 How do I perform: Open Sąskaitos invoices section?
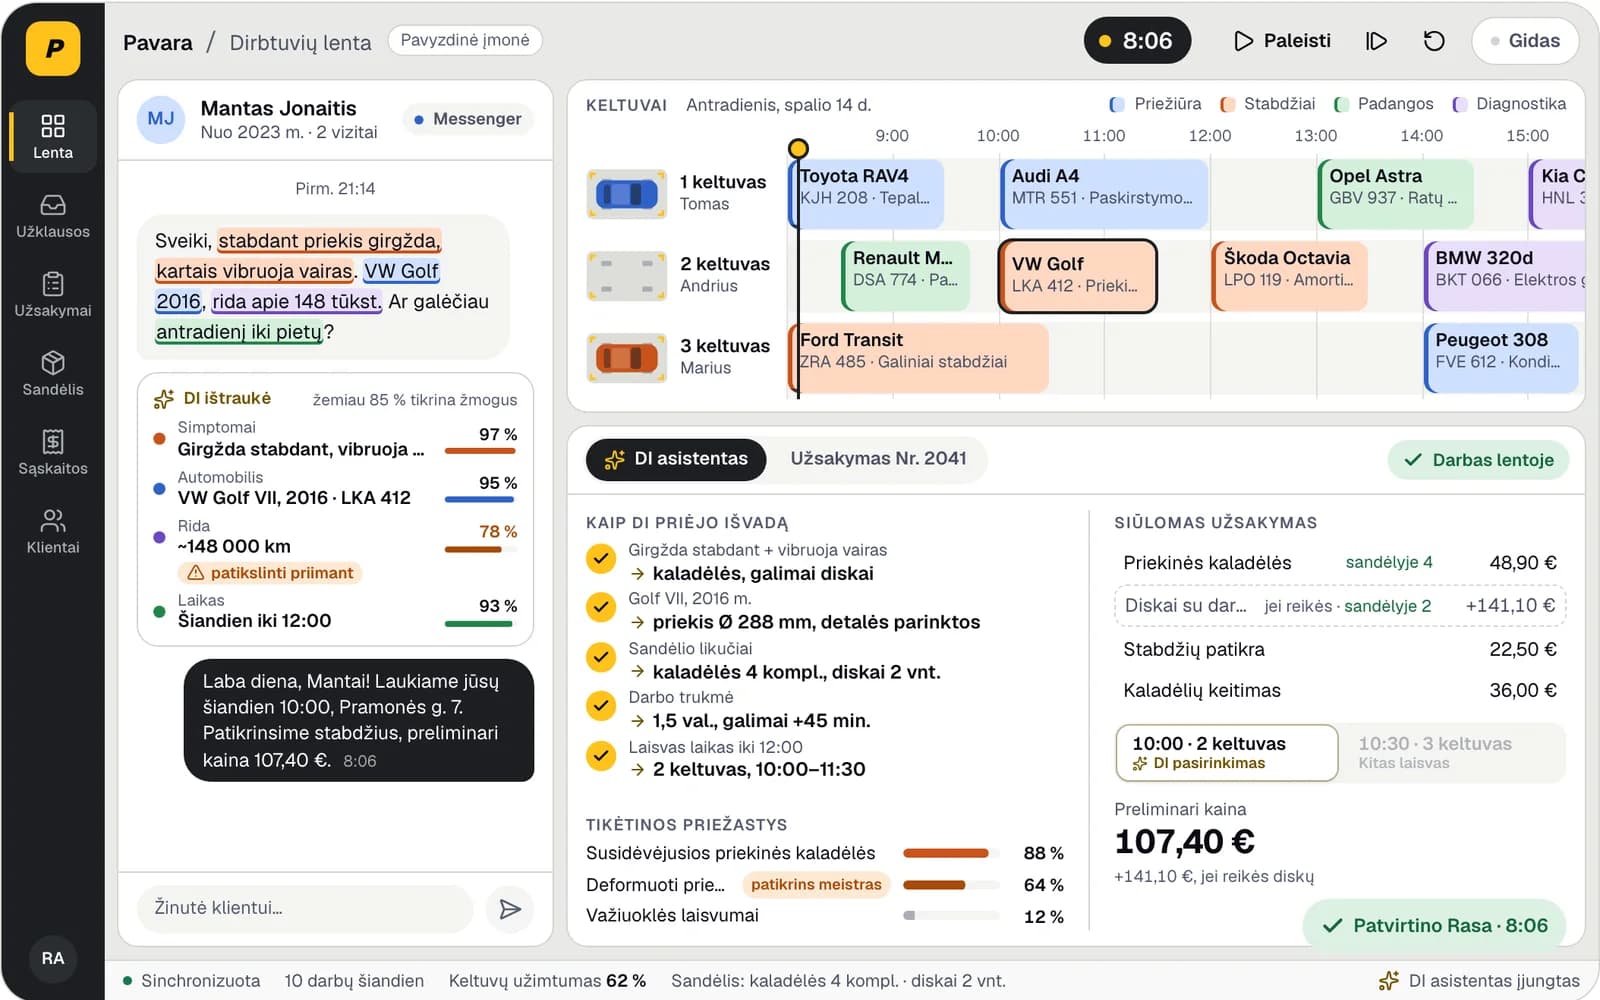(x=53, y=452)
